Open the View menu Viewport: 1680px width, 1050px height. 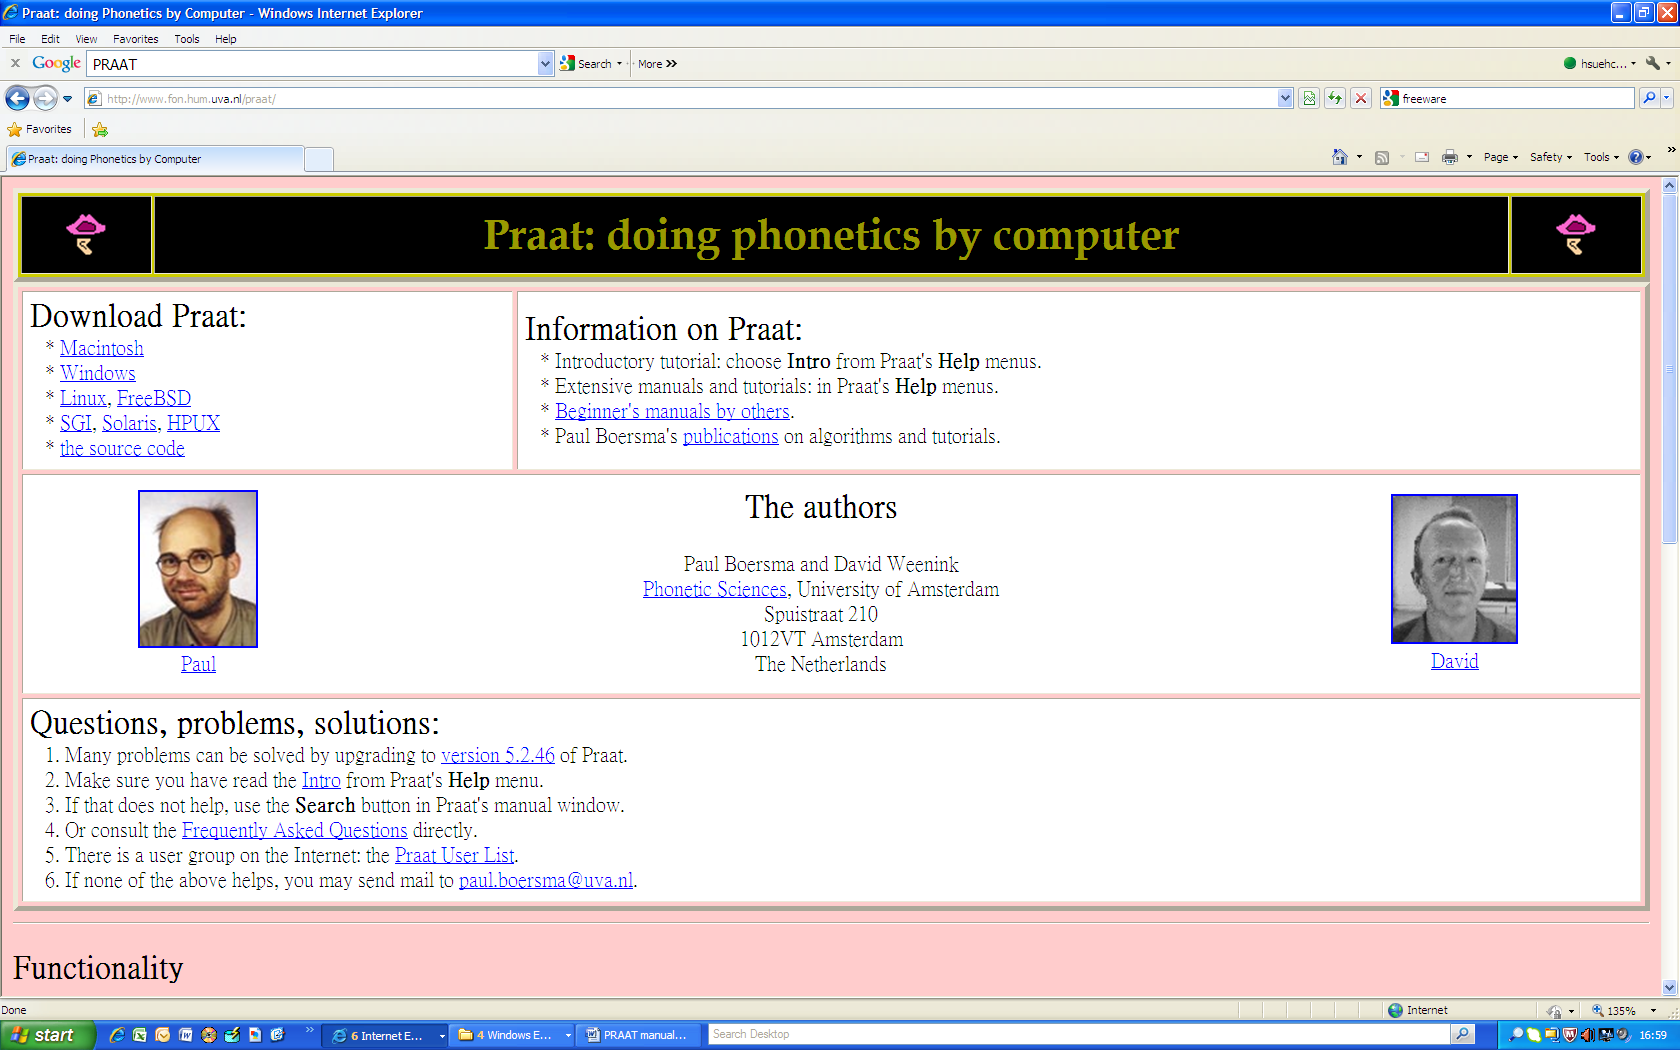[86, 39]
